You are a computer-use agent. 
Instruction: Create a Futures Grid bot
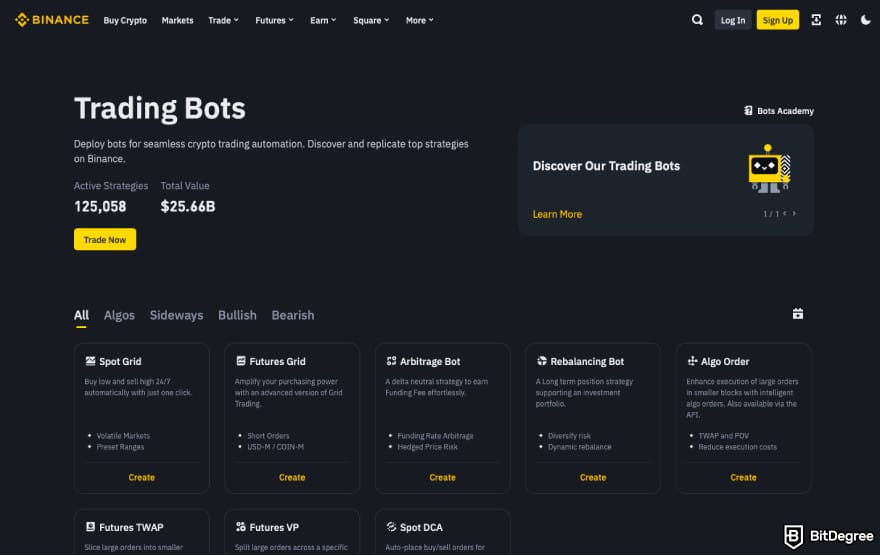(292, 477)
